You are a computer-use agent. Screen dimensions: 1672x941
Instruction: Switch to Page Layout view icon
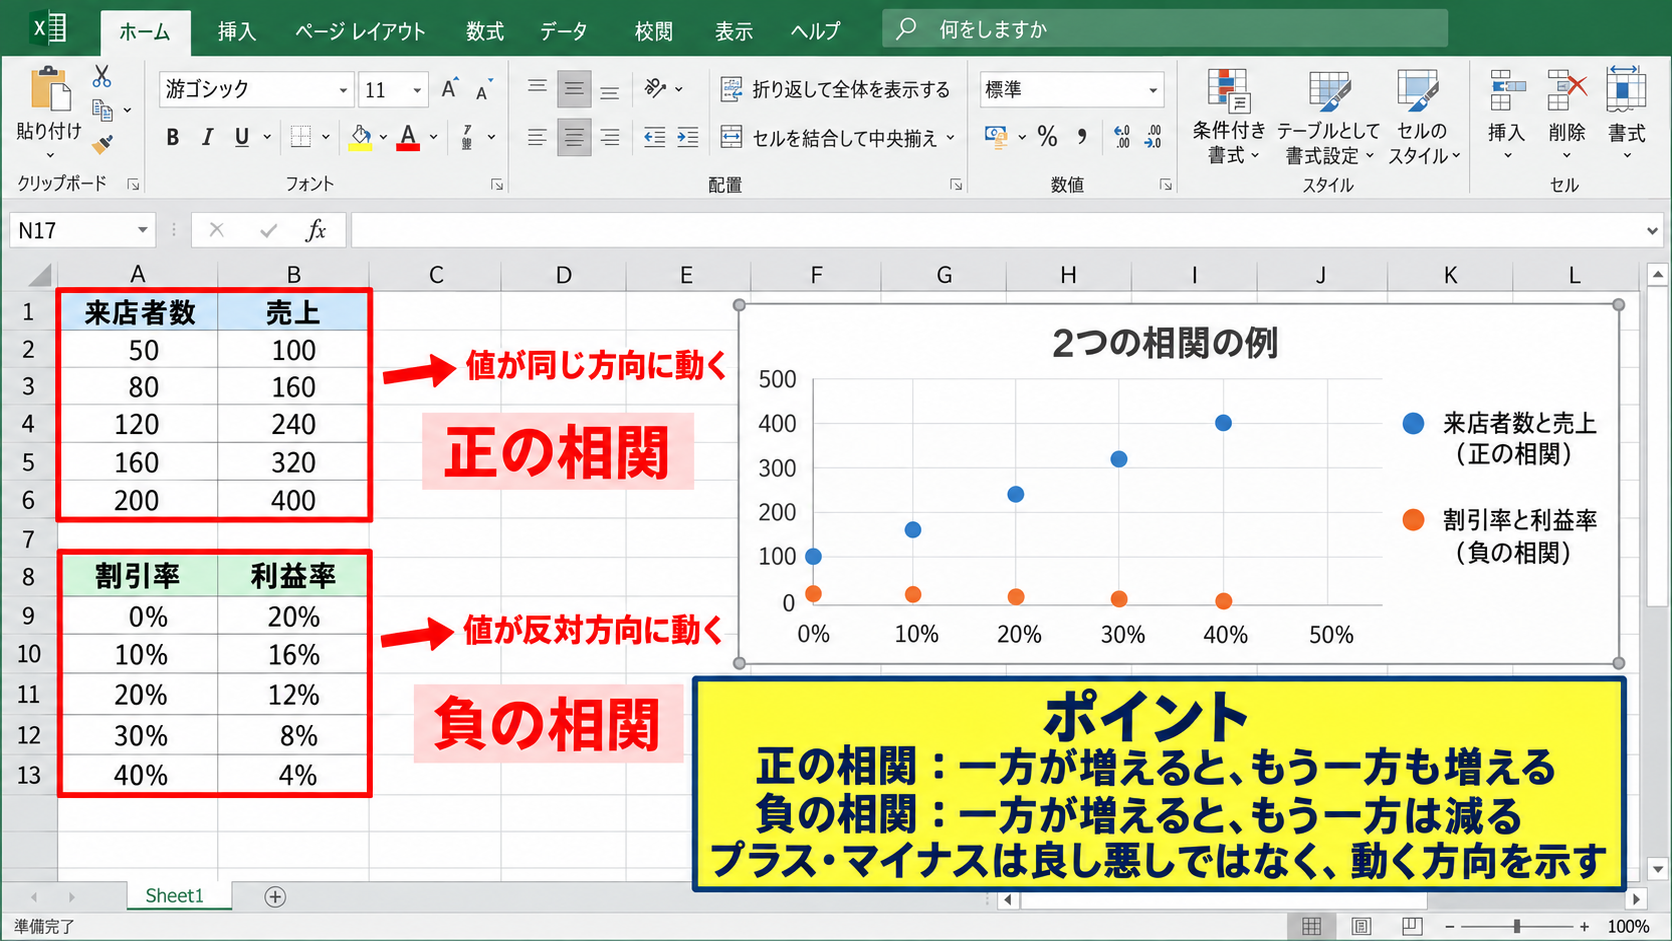click(x=1361, y=926)
